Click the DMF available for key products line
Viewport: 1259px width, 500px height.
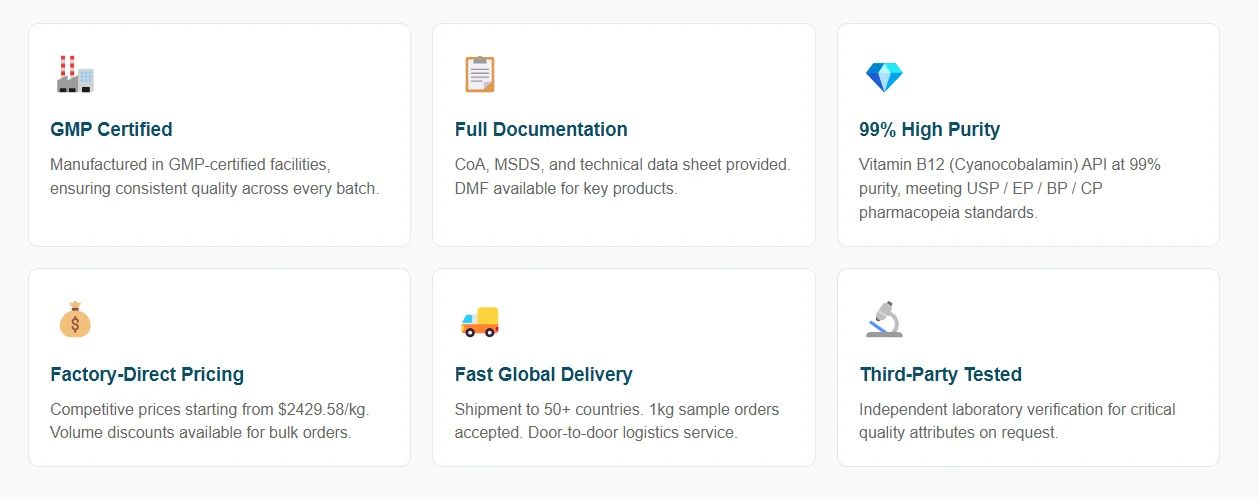(566, 188)
